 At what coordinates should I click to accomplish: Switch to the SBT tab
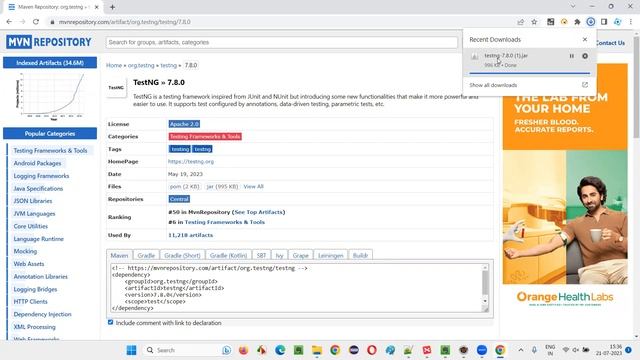coord(261,255)
